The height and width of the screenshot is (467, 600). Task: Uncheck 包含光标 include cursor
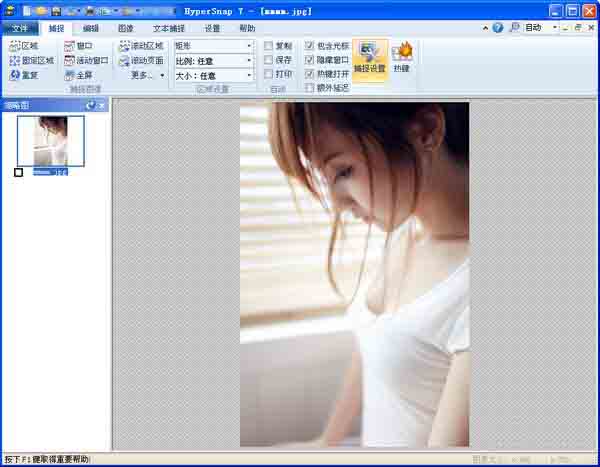coord(309,46)
